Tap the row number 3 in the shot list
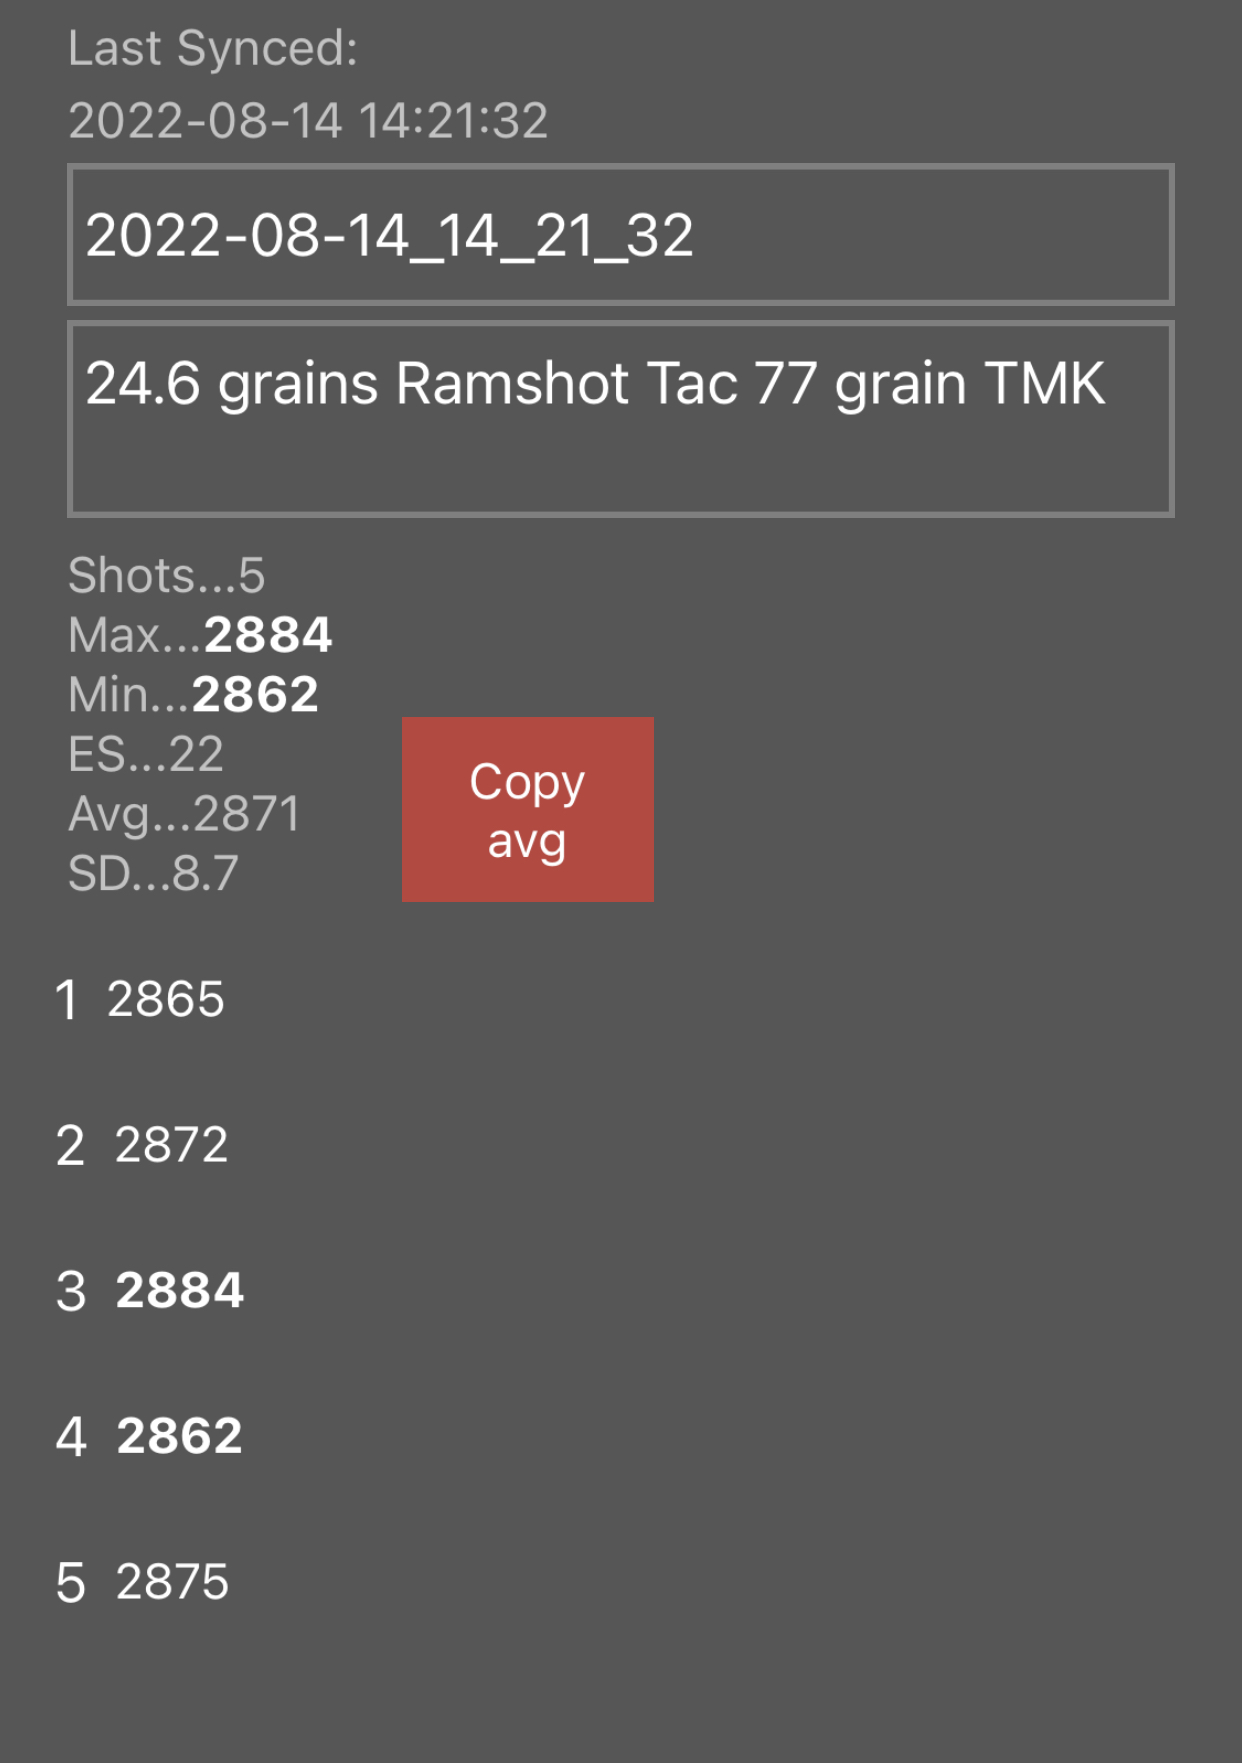The height and width of the screenshot is (1763, 1242). coord(71,1291)
